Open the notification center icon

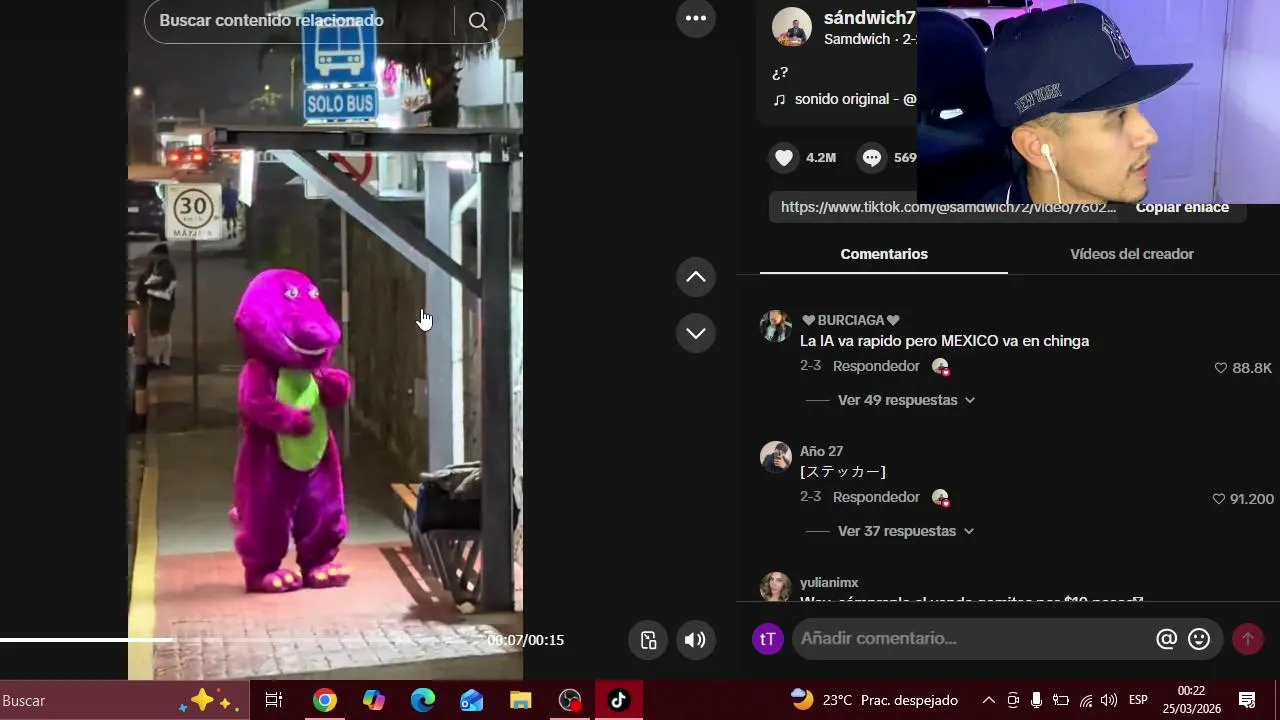point(1247,700)
